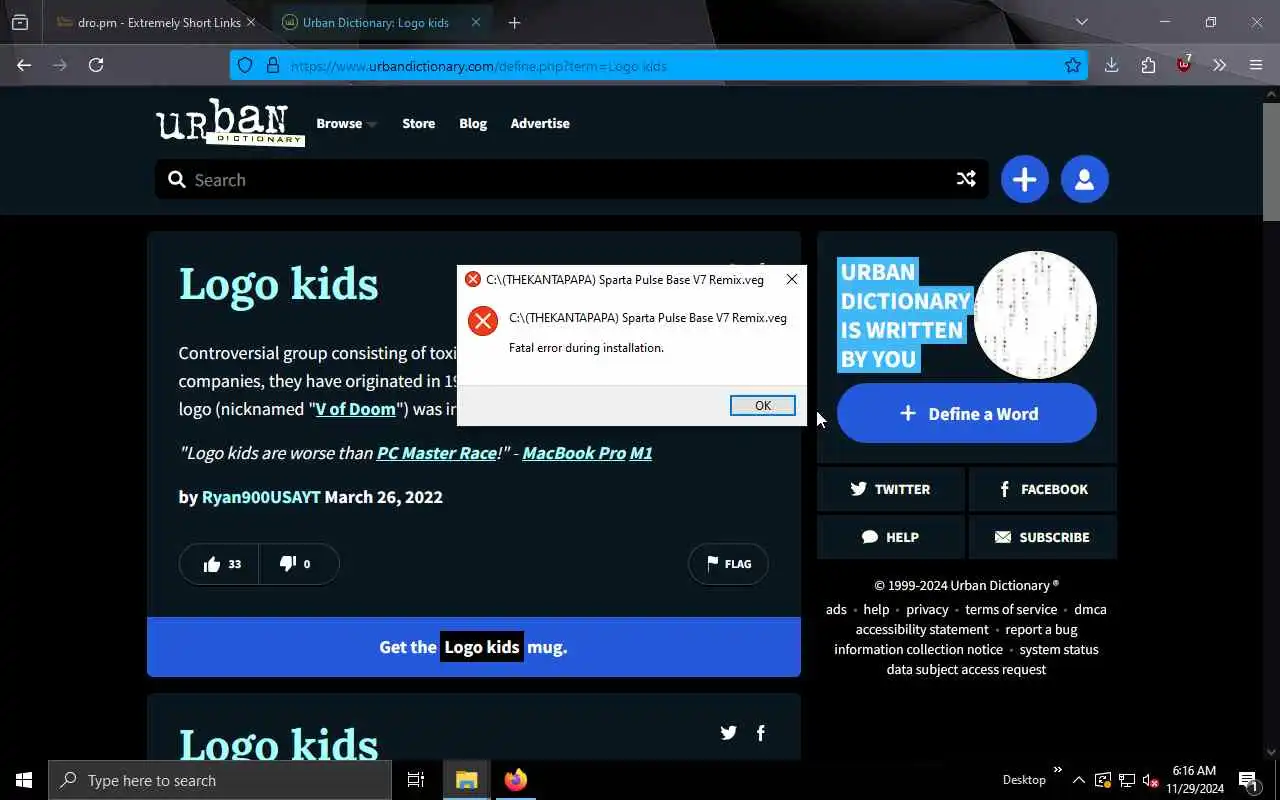Open the privacy footer link
The width and height of the screenshot is (1280, 800).
(927, 609)
